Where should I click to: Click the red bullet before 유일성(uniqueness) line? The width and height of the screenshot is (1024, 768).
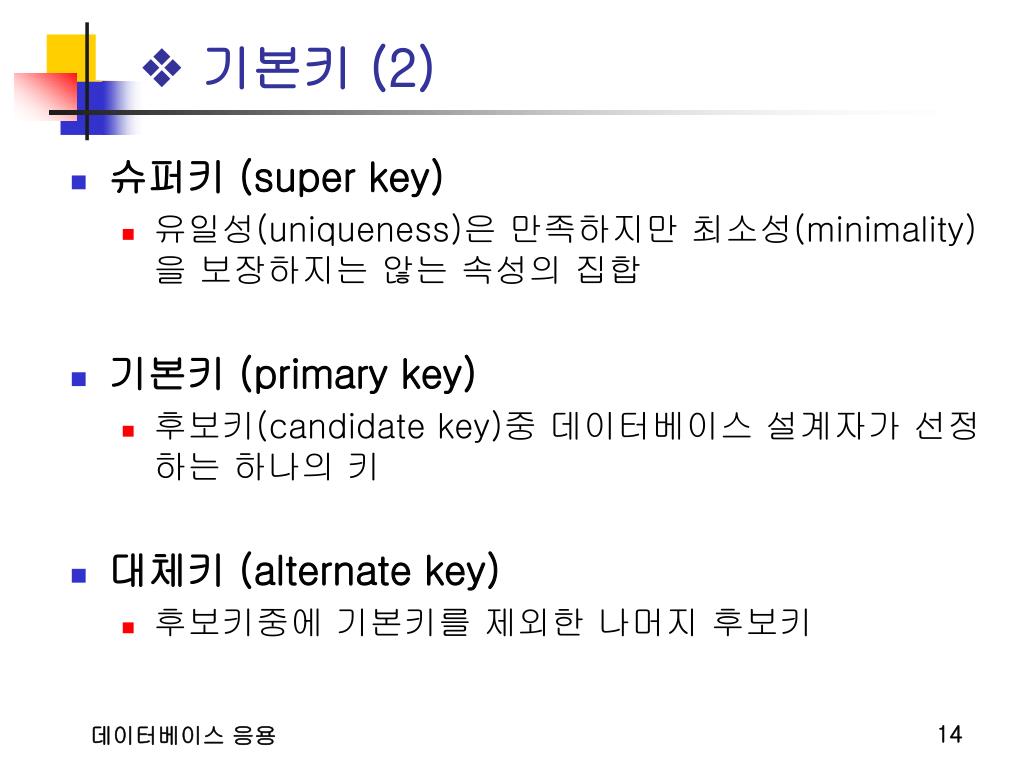[129, 233]
